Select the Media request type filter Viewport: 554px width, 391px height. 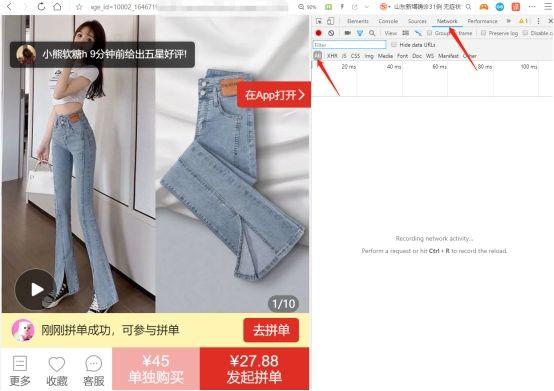[x=385, y=56]
